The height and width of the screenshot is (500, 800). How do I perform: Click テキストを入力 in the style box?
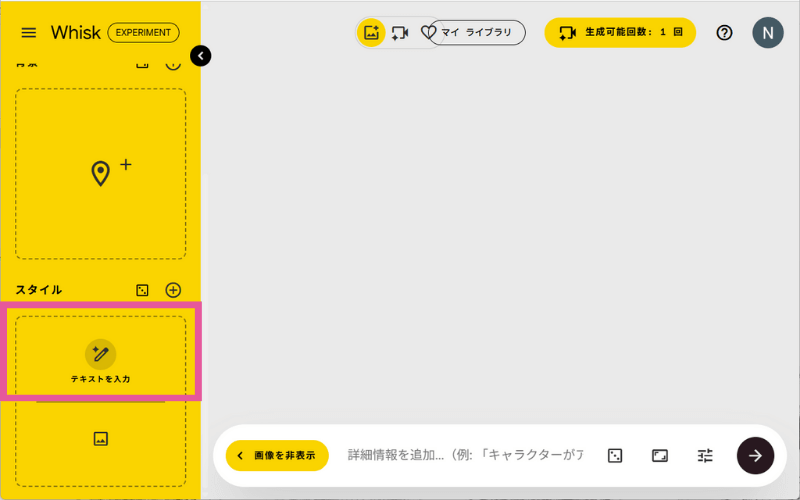point(101,362)
